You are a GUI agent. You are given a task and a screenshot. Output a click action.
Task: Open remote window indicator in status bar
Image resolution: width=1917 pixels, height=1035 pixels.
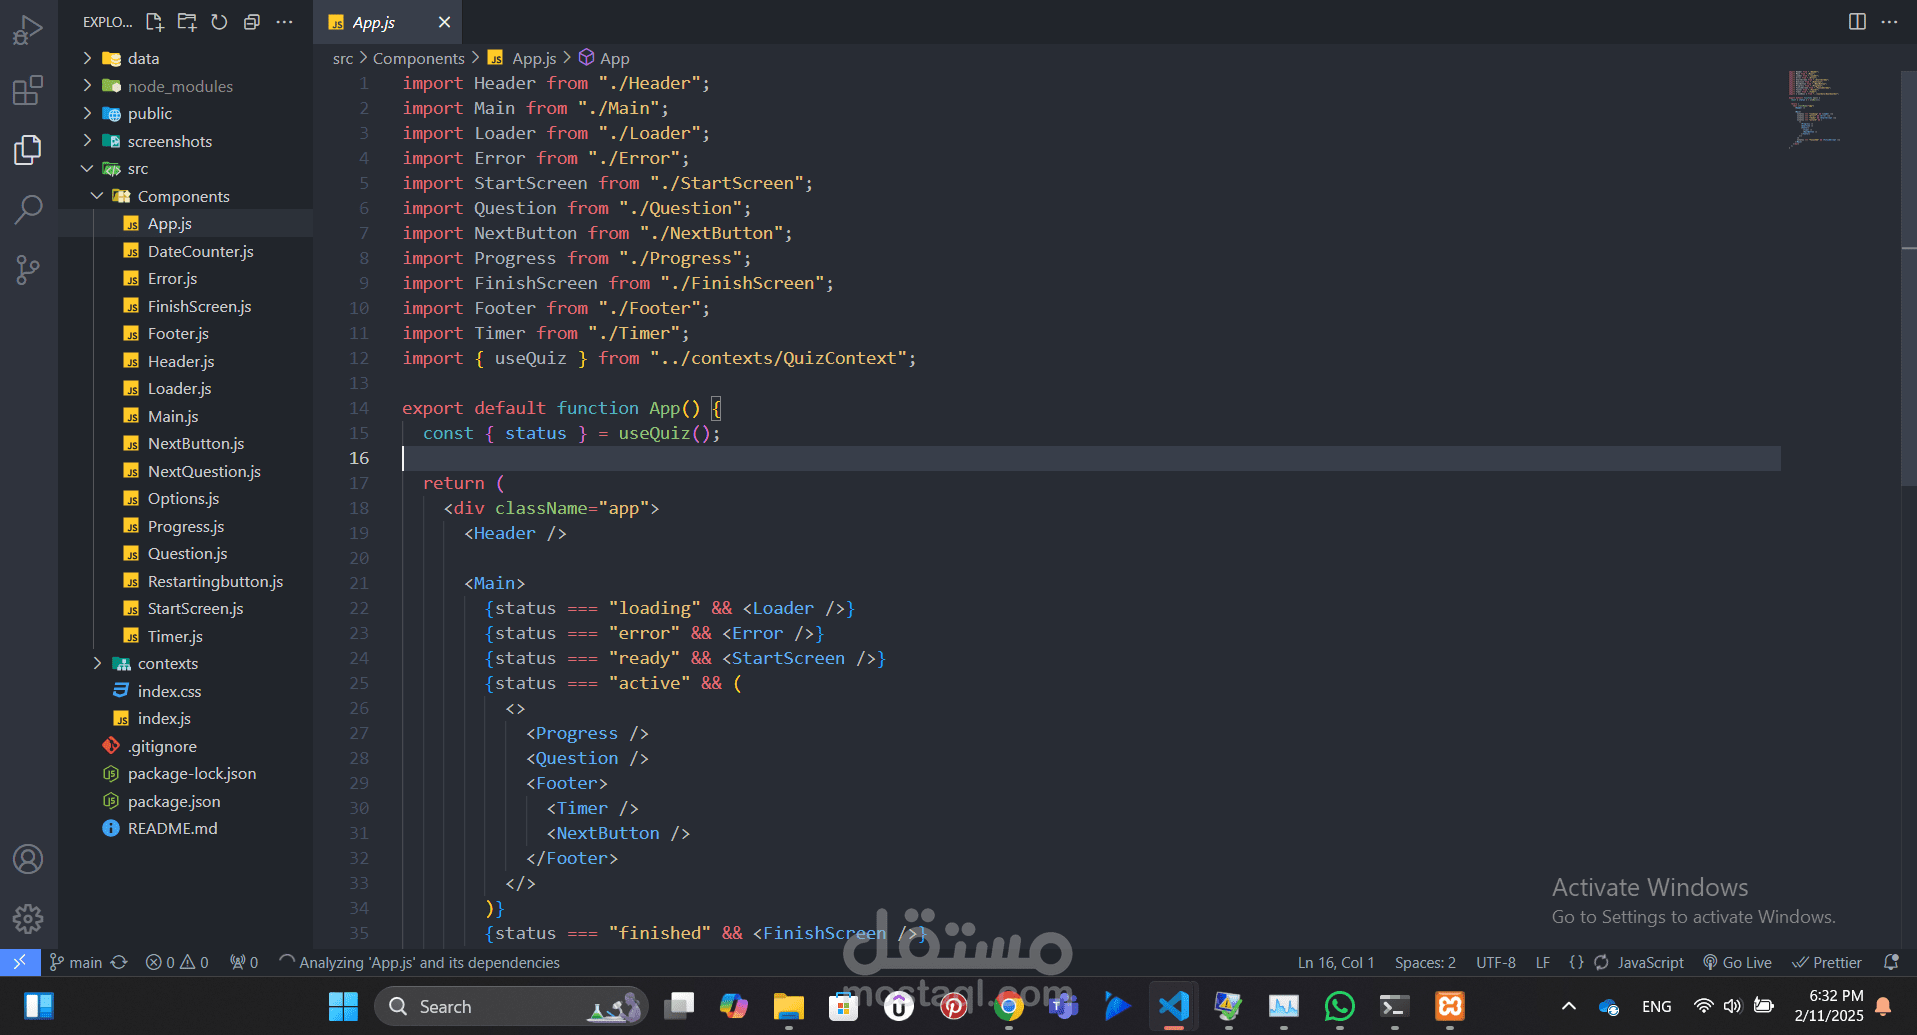(x=20, y=962)
